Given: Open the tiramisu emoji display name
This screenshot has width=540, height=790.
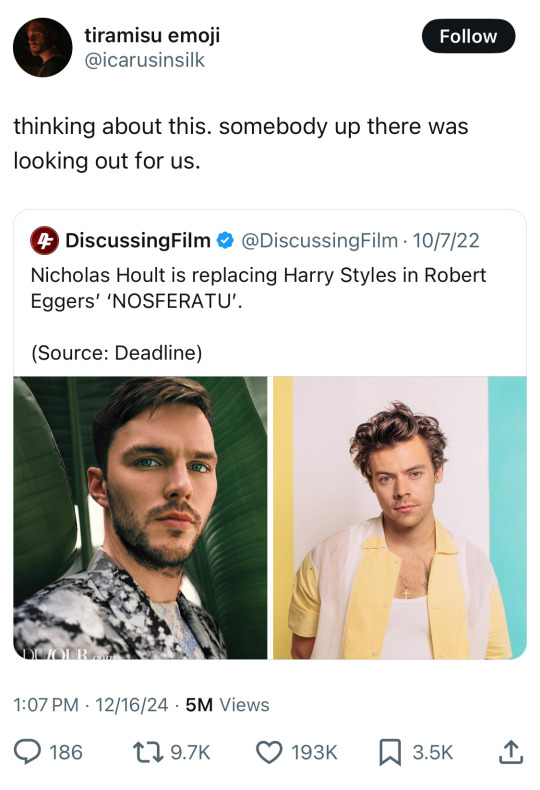Looking at the screenshot, I should point(152,36).
